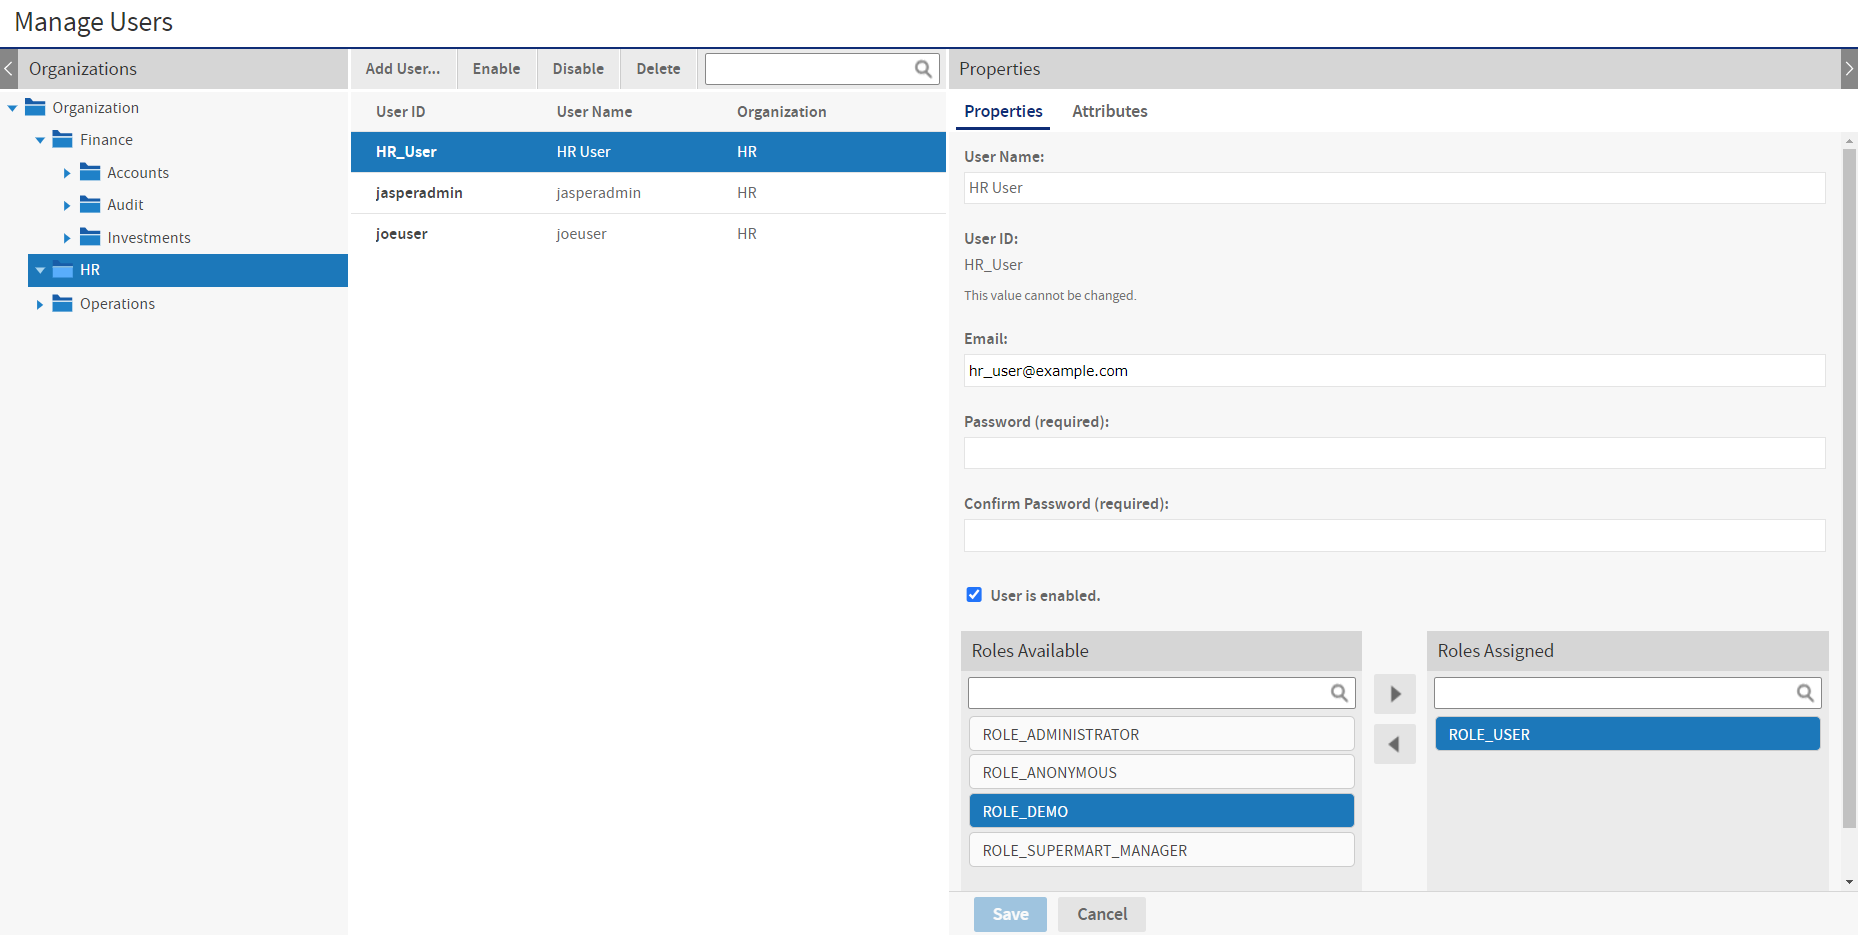Switch to the Attributes tab

click(1109, 111)
